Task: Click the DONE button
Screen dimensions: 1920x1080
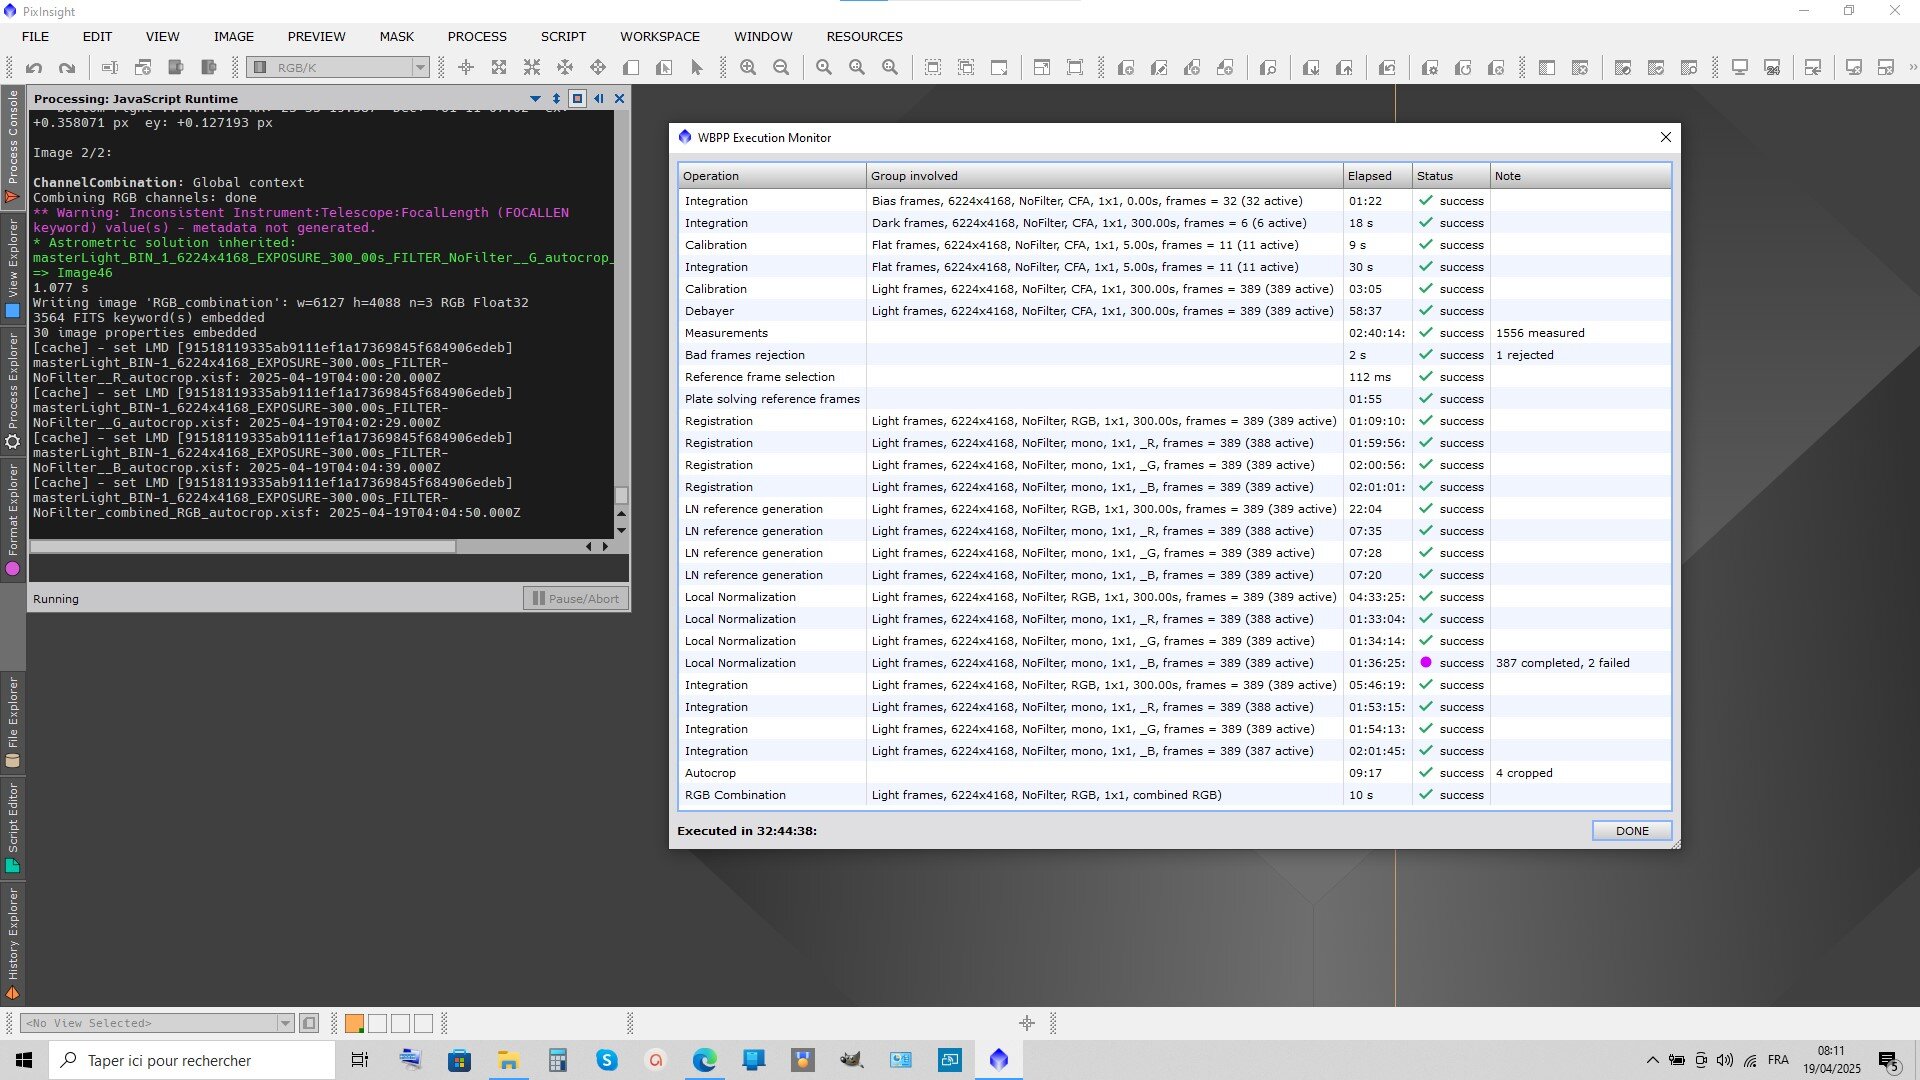Action: [1631, 831]
